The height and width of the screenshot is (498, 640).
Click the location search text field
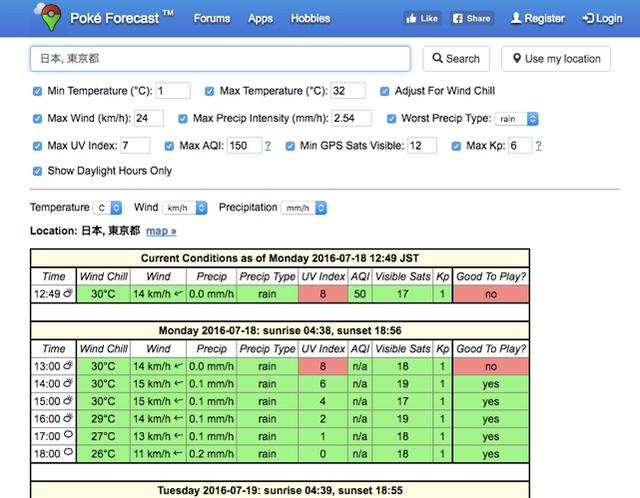tap(219, 59)
